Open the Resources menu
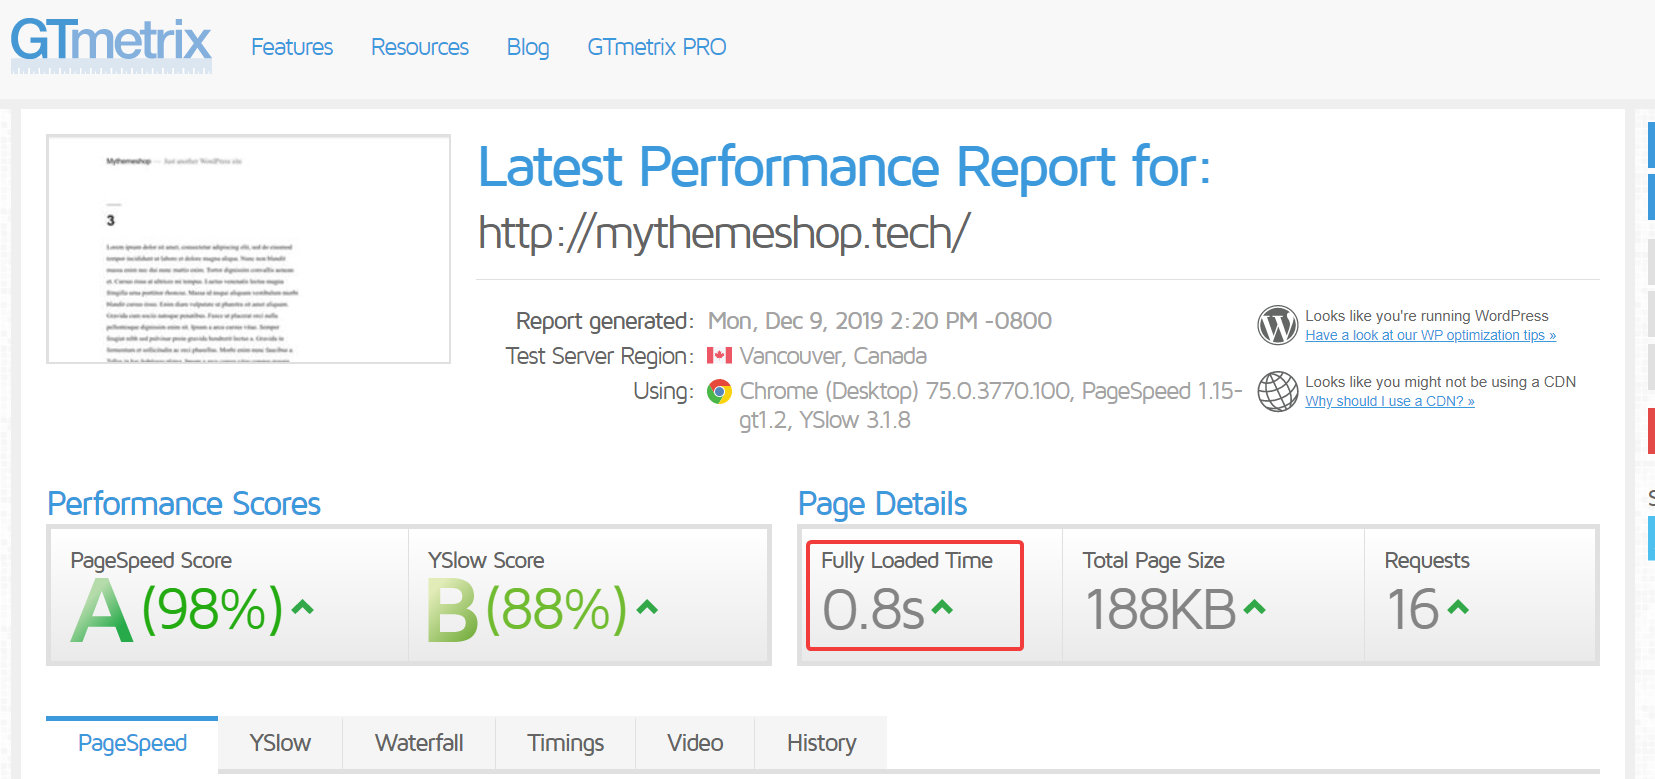This screenshot has width=1655, height=779. pyautogui.click(x=420, y=47)
